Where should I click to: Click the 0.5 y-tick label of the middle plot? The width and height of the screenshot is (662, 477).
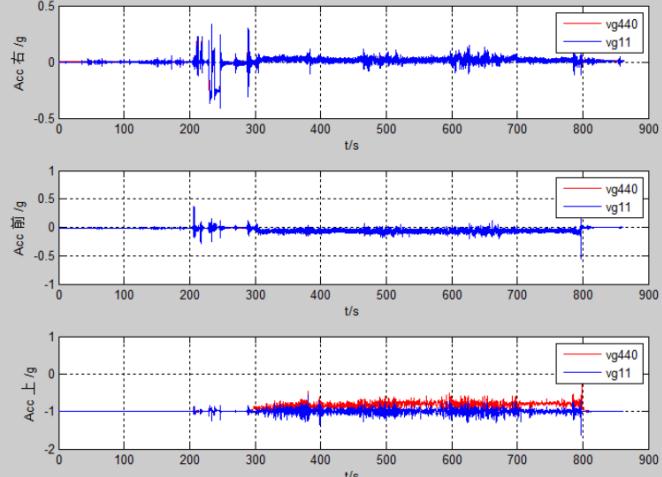pos(46,199)
